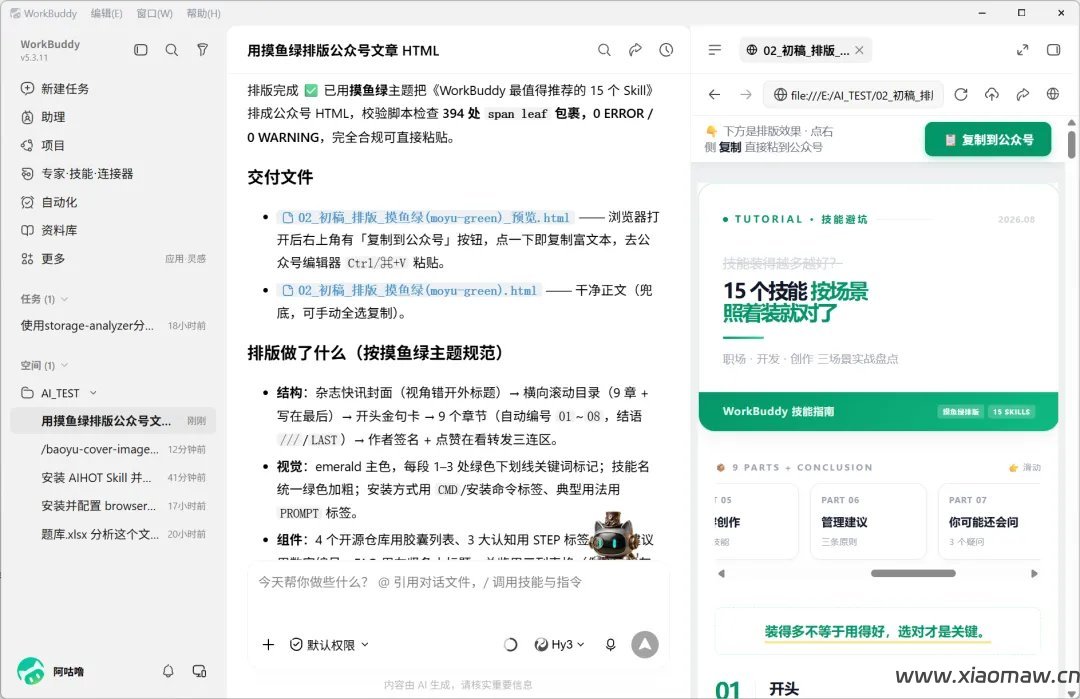Viewport: 1080px width, 699px height.
Task: Close the 02_初稿_排版 preview tab
Action: pyautogui.click(x=859, y=50)
